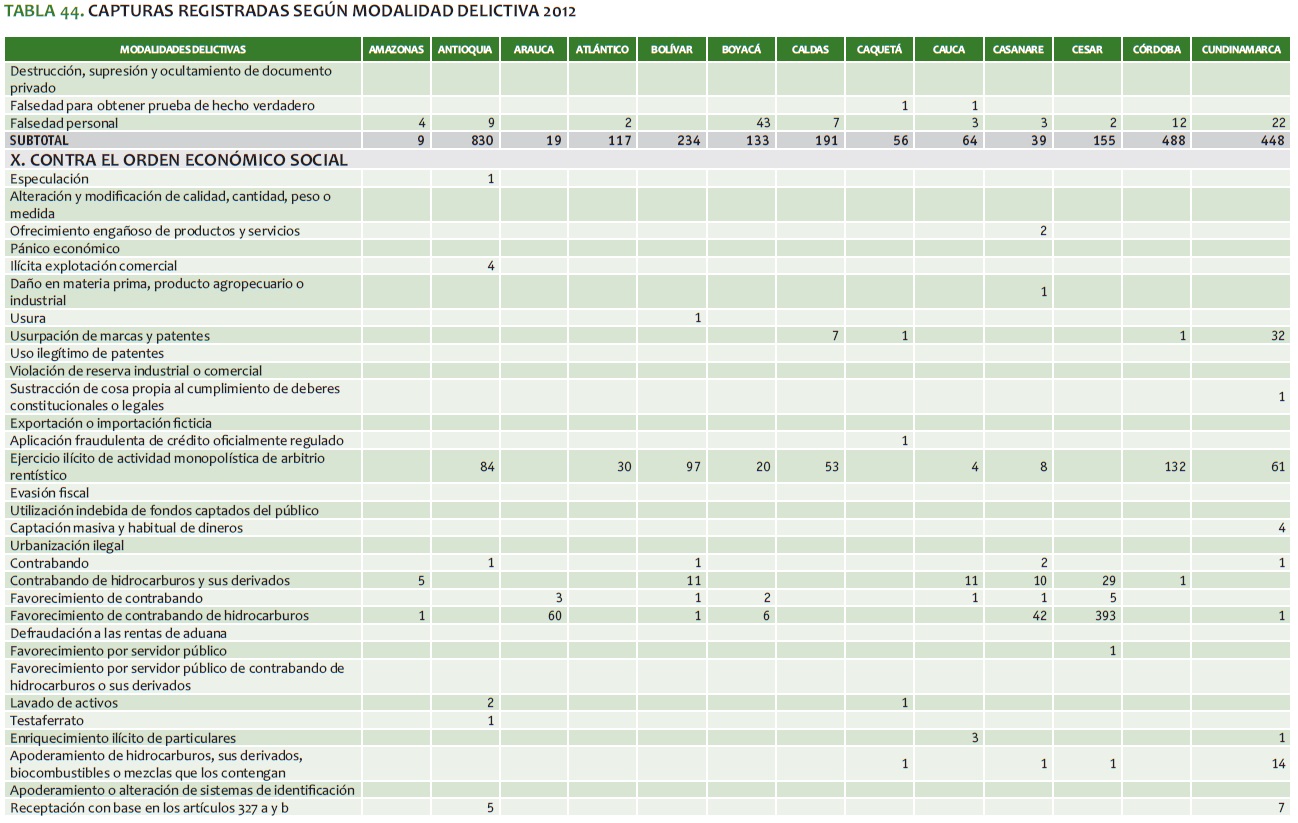Click the 'Usurpación de marcas y patentes' row
1298x823 pixels.
pyautogui.click(x=110, y=336)
